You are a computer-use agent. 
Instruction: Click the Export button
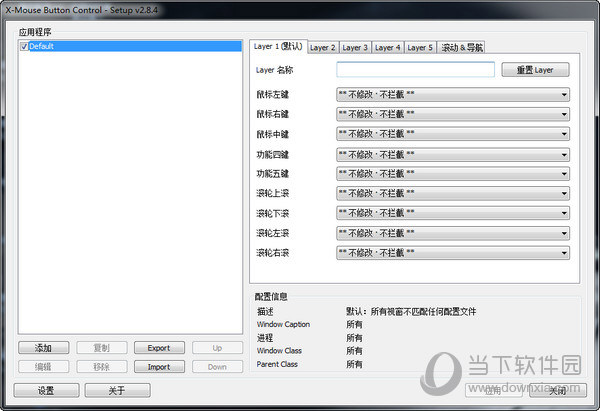point(159,348)
